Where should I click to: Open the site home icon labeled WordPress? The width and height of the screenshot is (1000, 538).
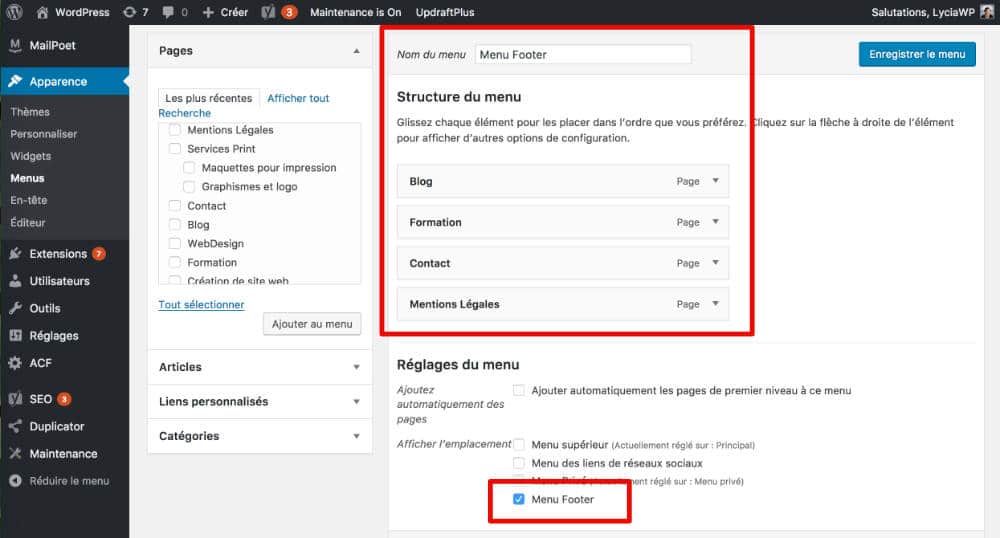43,12
